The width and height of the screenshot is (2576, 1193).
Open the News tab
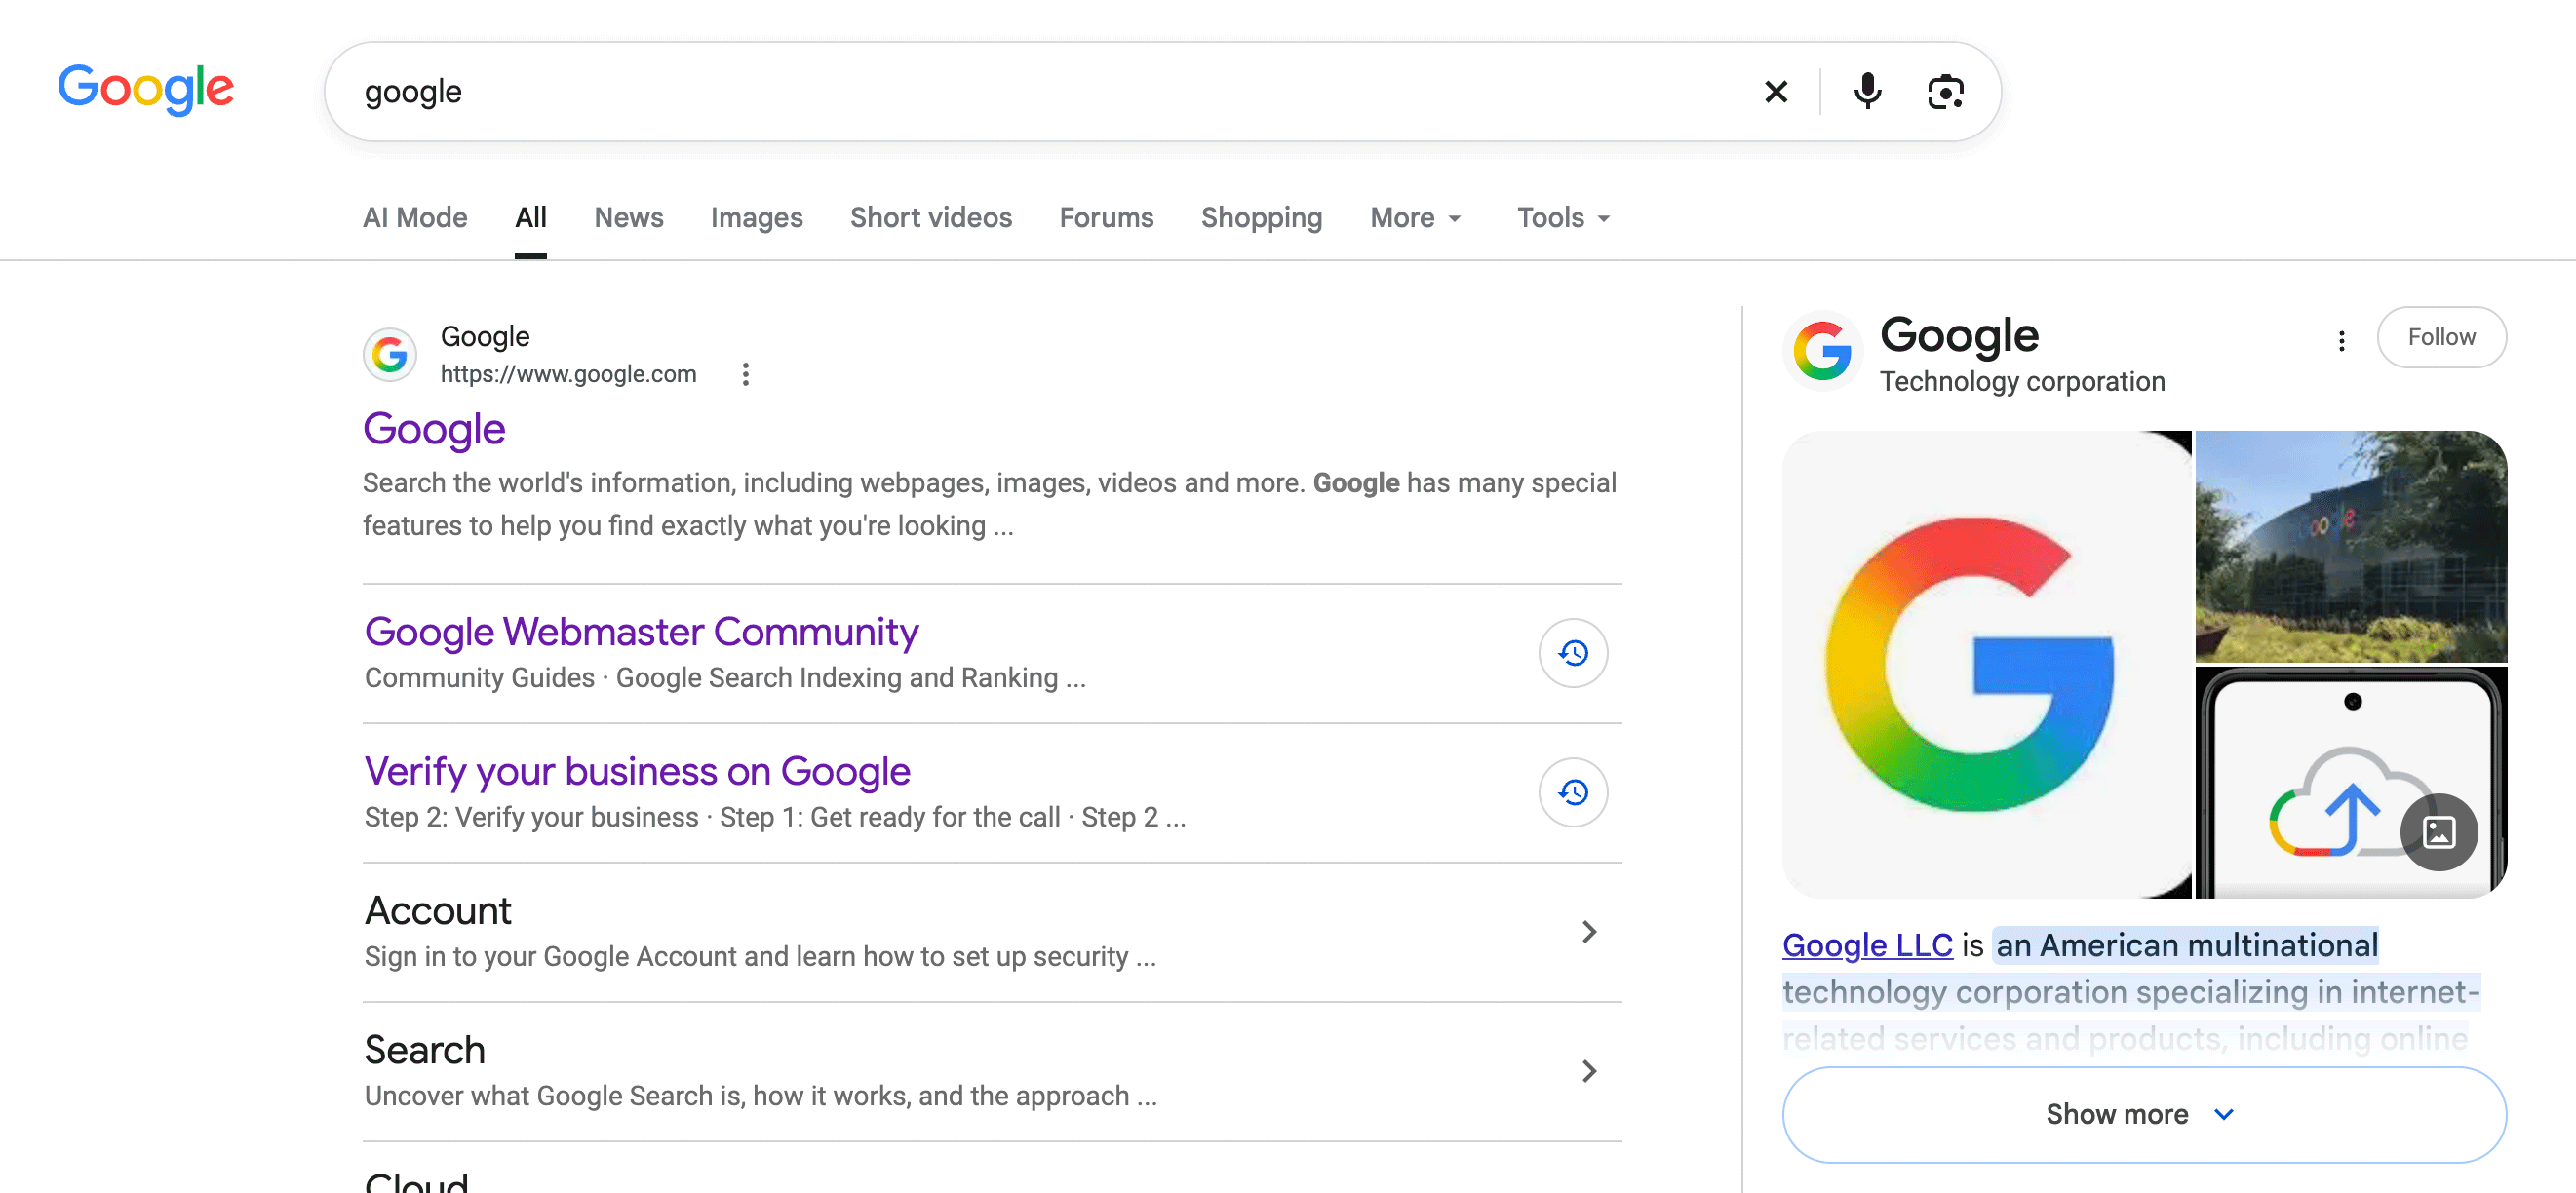(x=629, y=217)
